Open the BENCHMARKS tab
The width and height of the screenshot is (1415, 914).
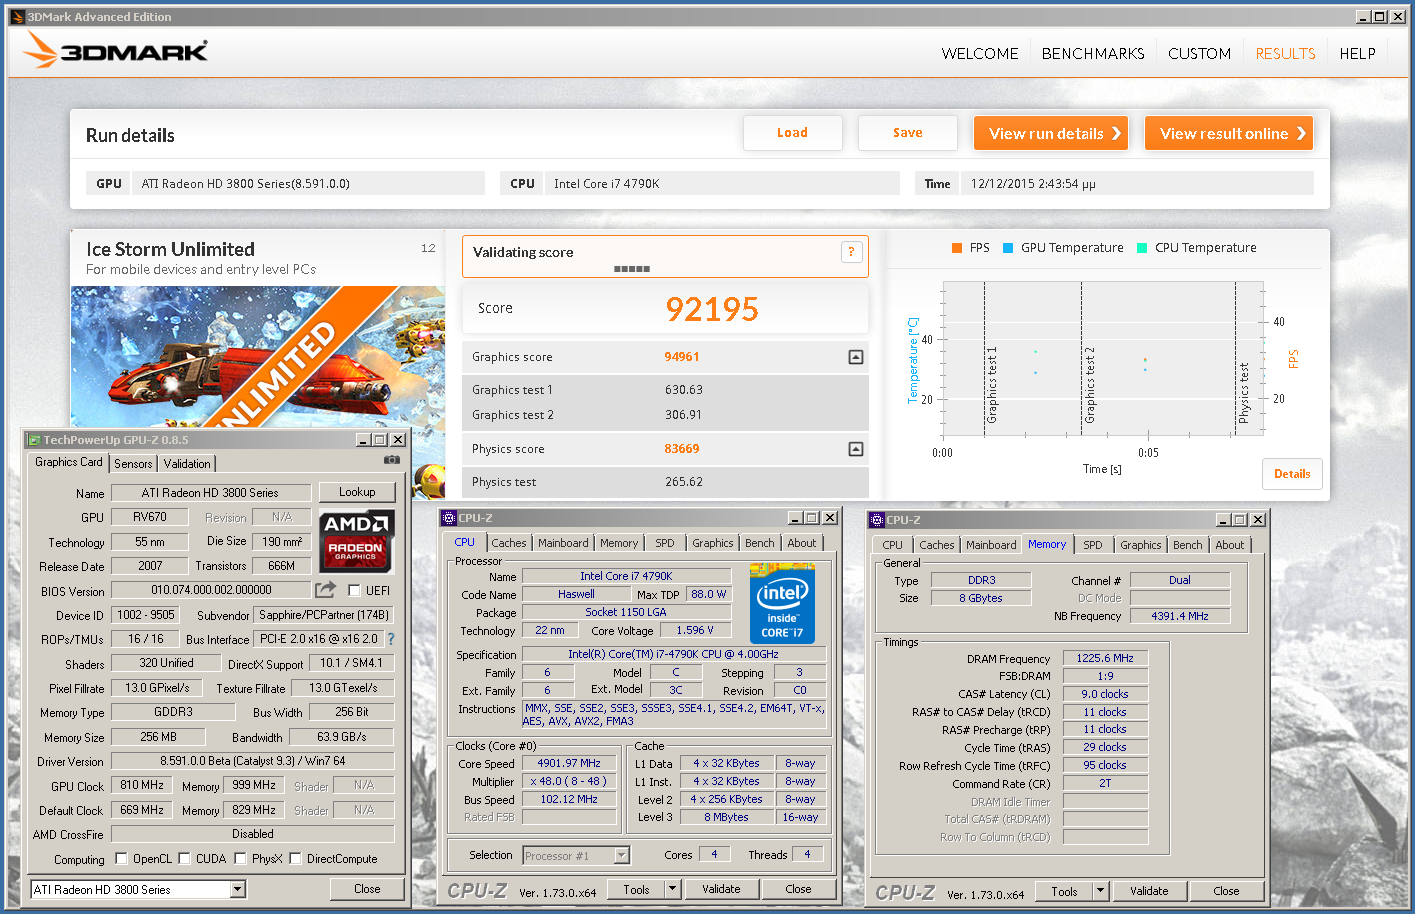pos(1093,54)
